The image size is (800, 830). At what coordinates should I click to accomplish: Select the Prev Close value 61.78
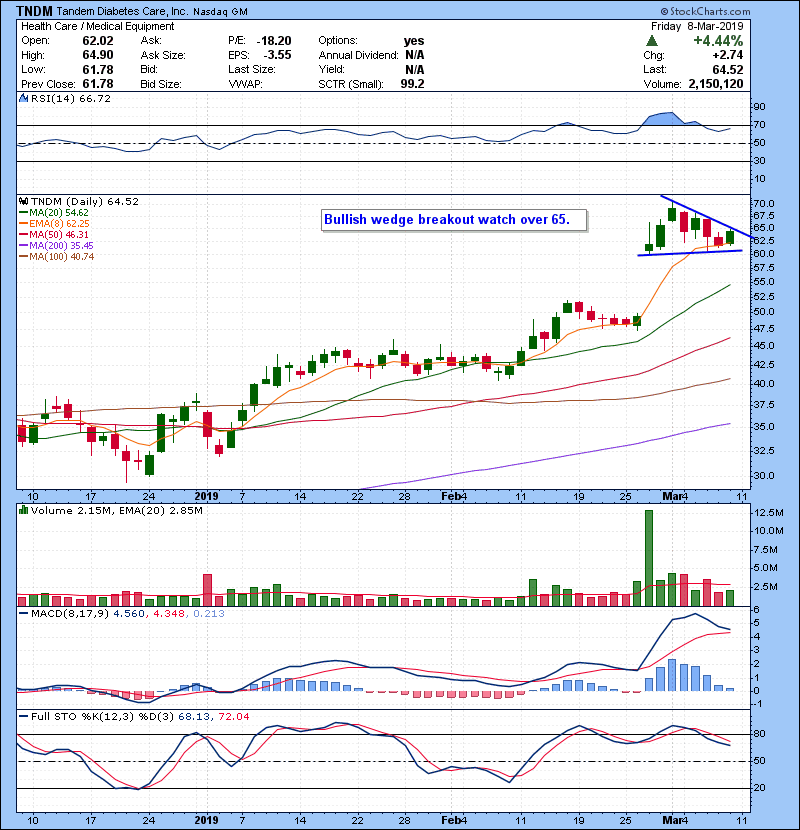click(98, 84)
